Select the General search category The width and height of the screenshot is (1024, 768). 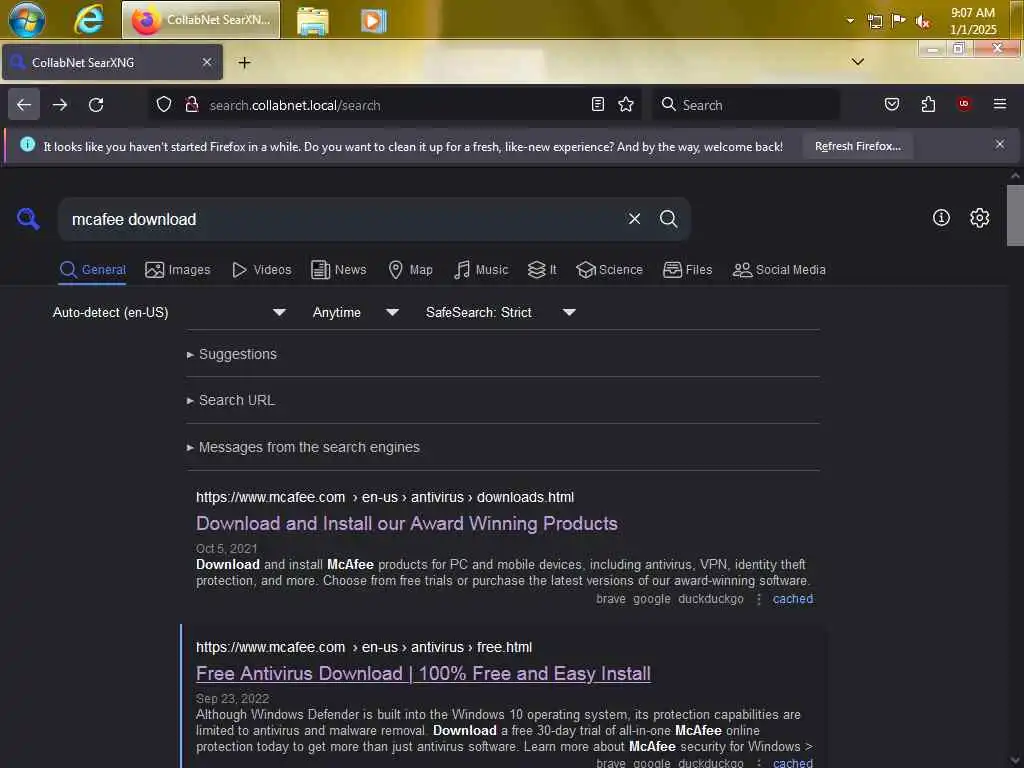tap(93, 270)
